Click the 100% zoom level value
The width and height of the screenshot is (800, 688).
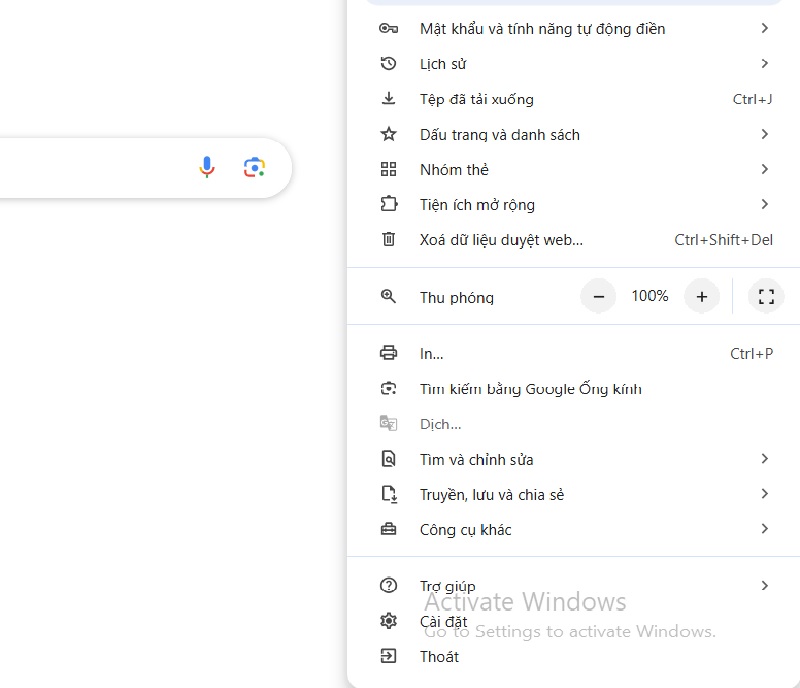click(650, 297)
